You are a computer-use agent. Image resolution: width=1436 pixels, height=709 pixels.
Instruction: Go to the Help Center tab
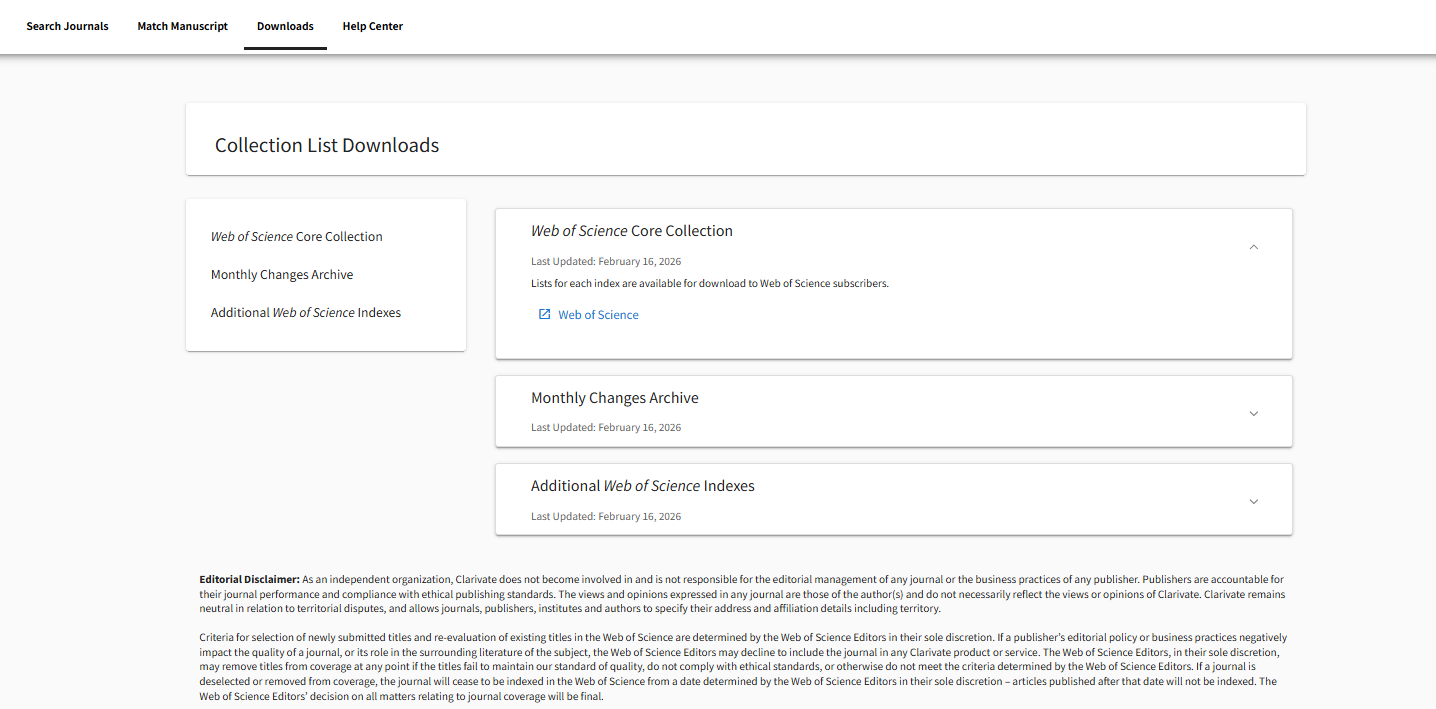pos(372,26)
